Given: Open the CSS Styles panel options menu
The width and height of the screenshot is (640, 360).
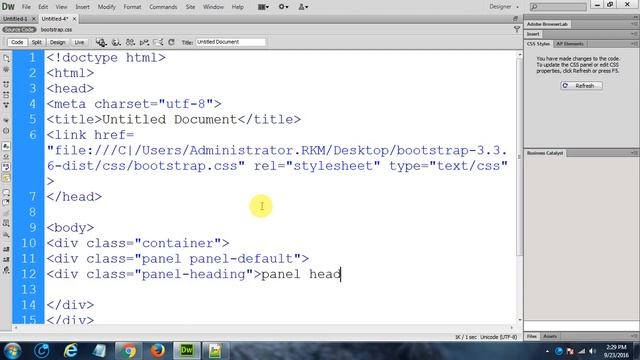Looking at the screenshot, I should [634, 44].
